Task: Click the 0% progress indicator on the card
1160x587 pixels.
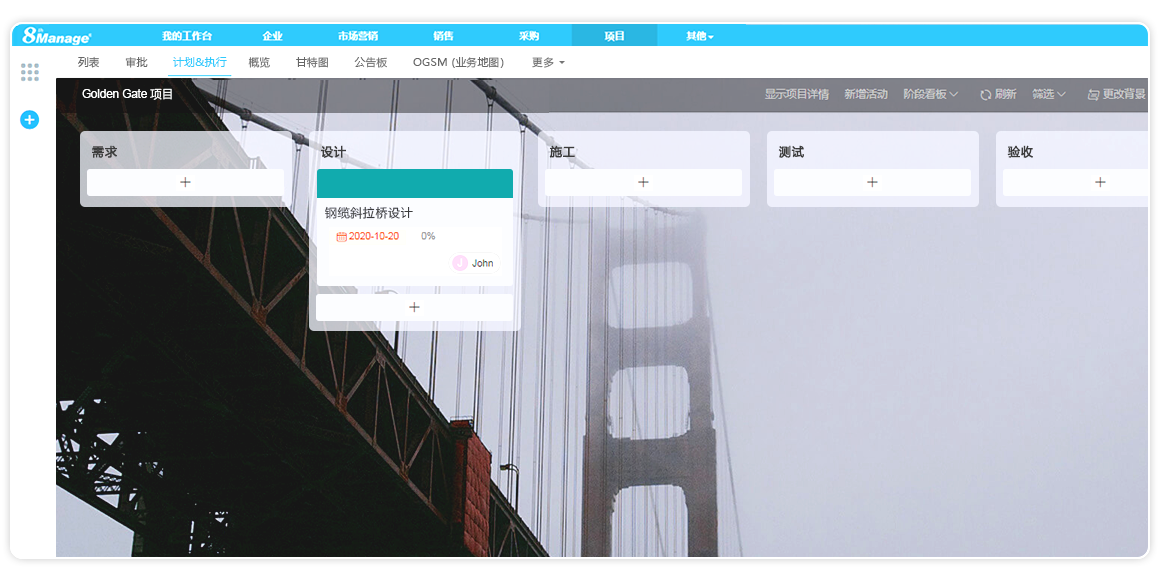Action: [428, 236]
